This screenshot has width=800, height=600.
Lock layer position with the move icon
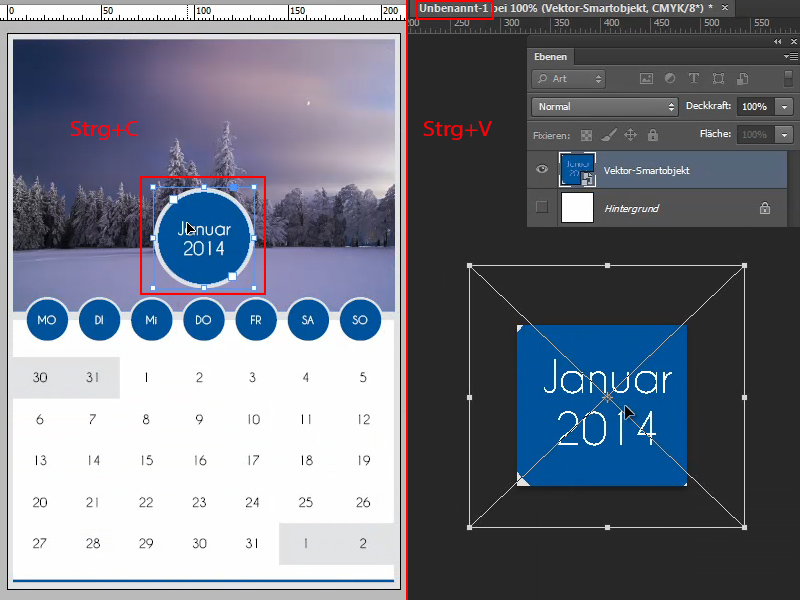pos(630,134)
